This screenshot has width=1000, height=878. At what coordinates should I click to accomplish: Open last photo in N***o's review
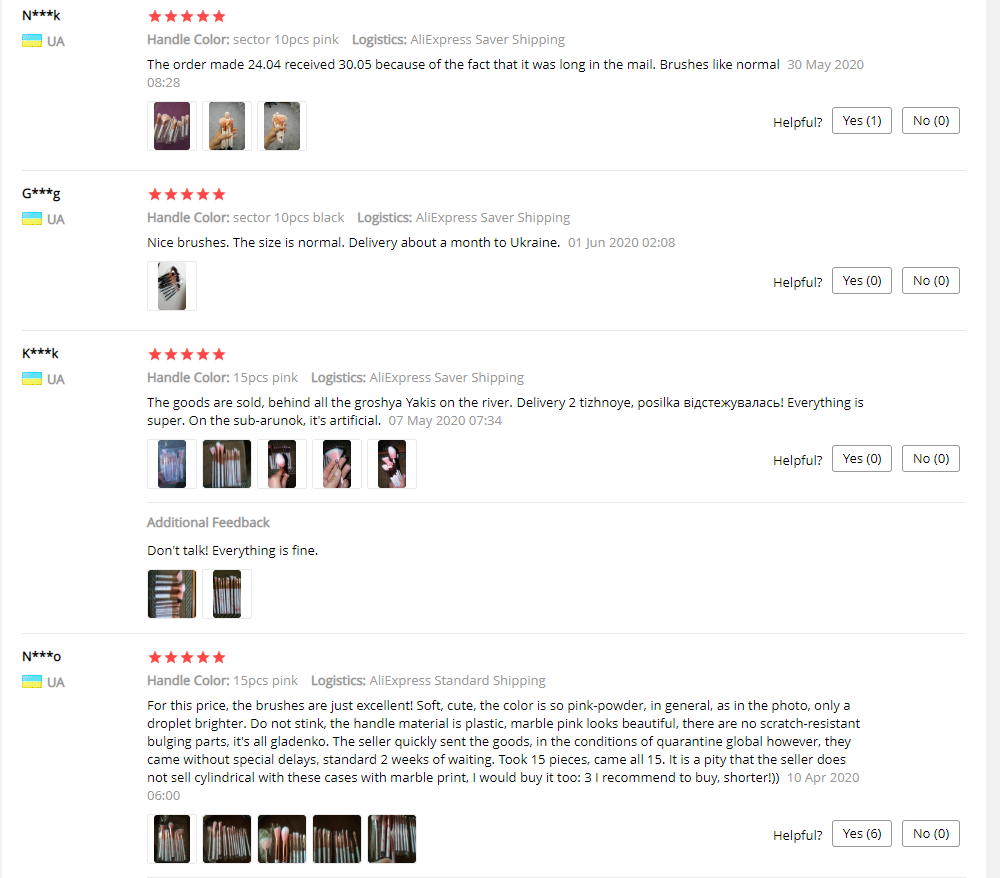click(392, 839)
